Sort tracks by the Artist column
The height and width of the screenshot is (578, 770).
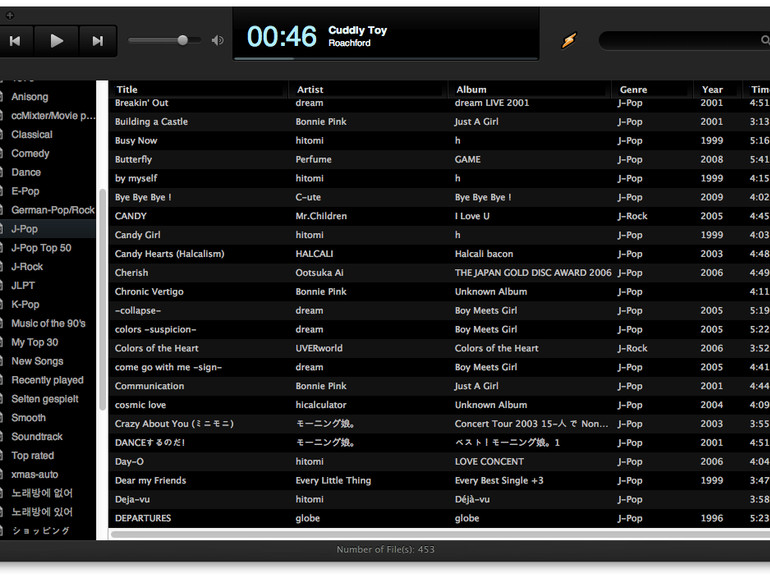(368, 89)
